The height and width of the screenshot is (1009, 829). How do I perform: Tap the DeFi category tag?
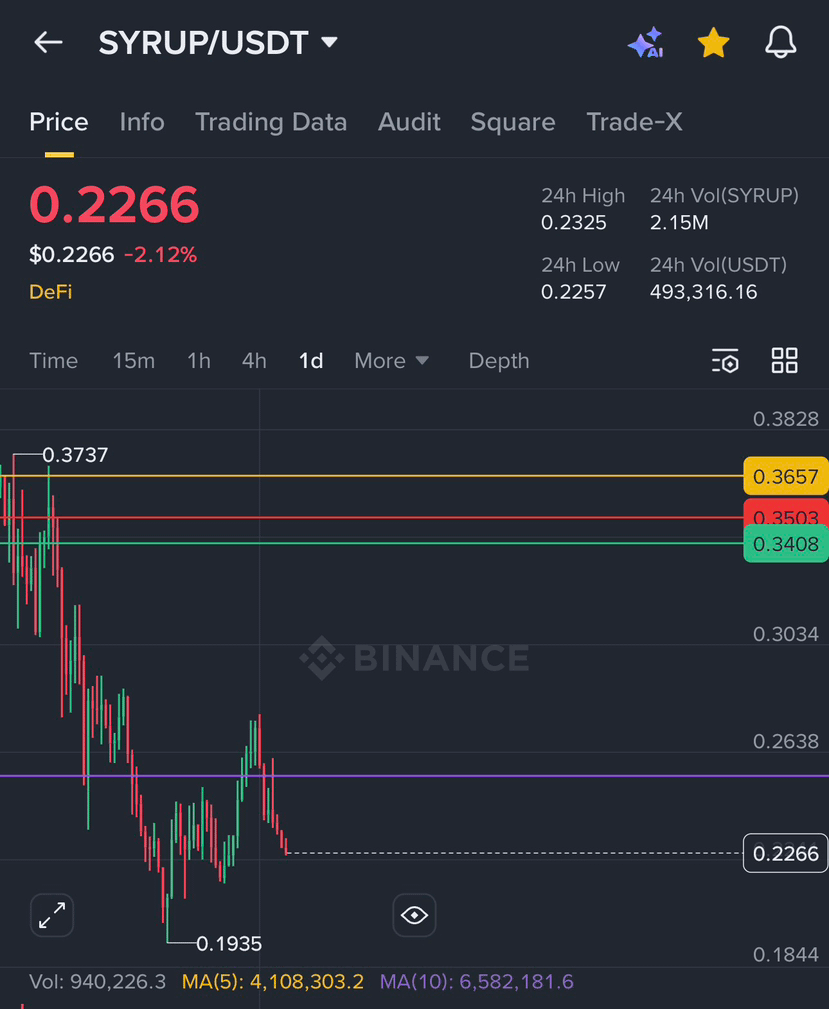pyautogui.click(x=50, y=292)
